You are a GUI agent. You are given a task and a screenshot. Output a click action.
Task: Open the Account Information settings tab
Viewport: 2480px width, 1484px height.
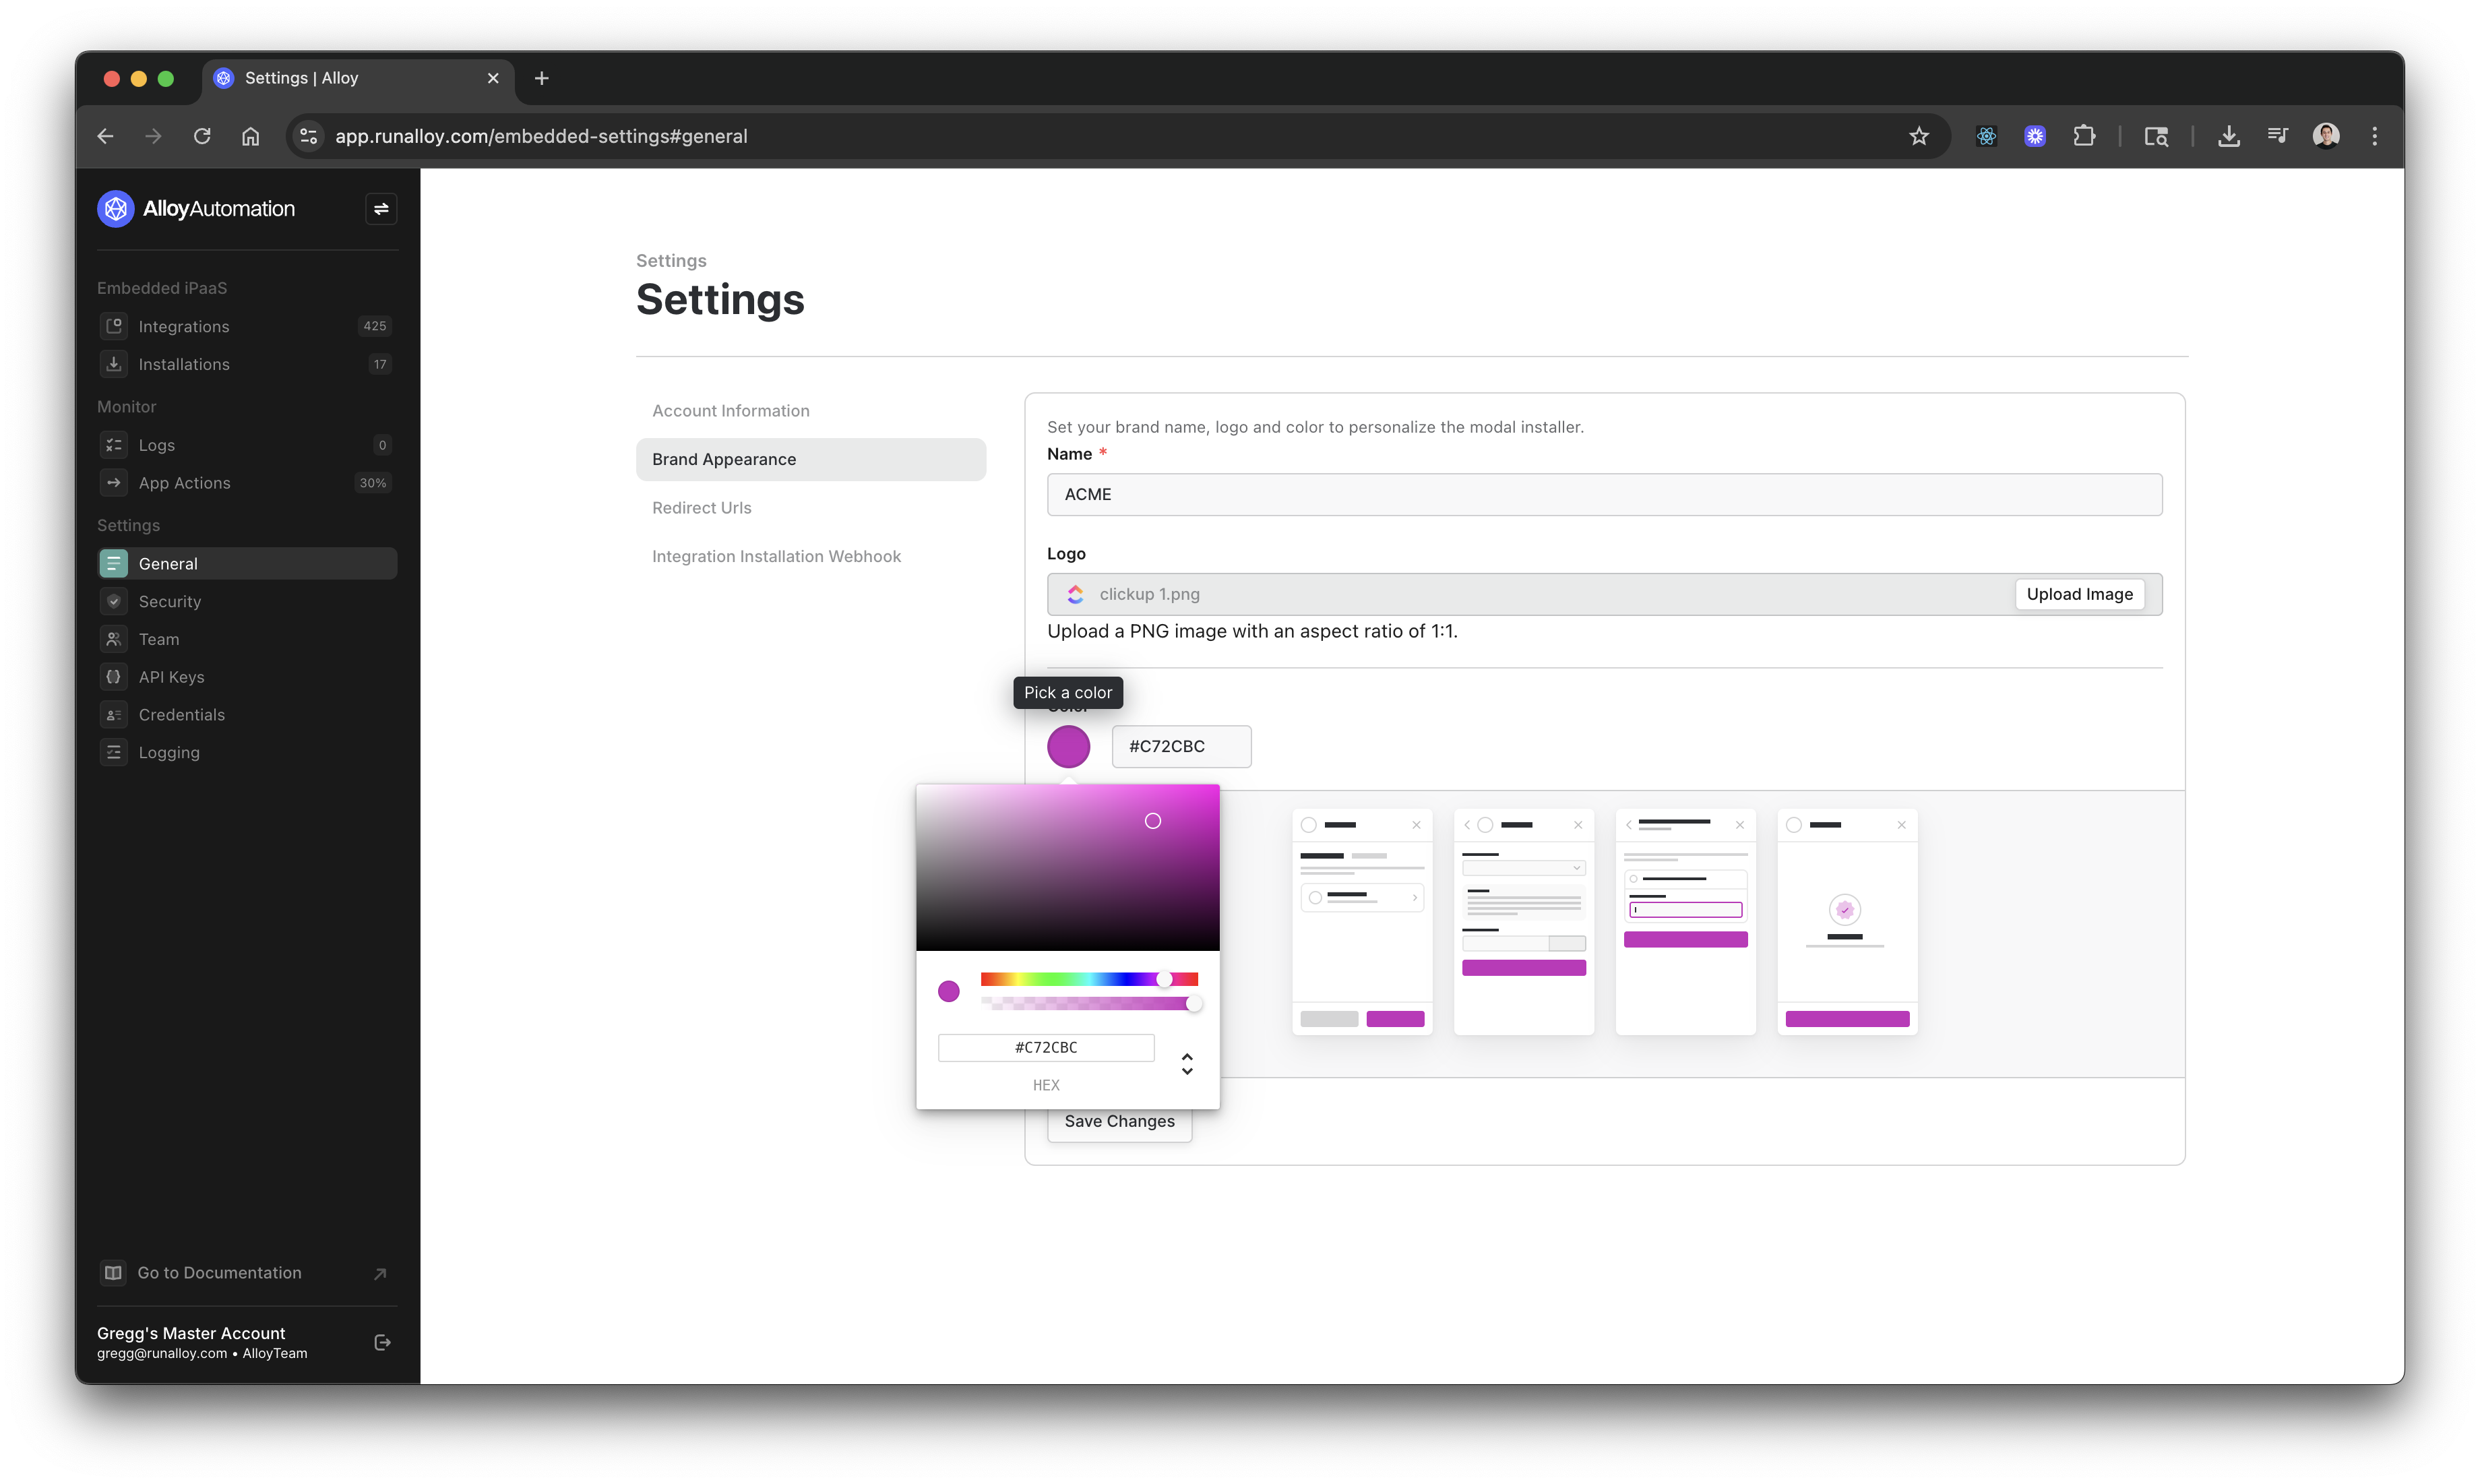click(731, 411)
